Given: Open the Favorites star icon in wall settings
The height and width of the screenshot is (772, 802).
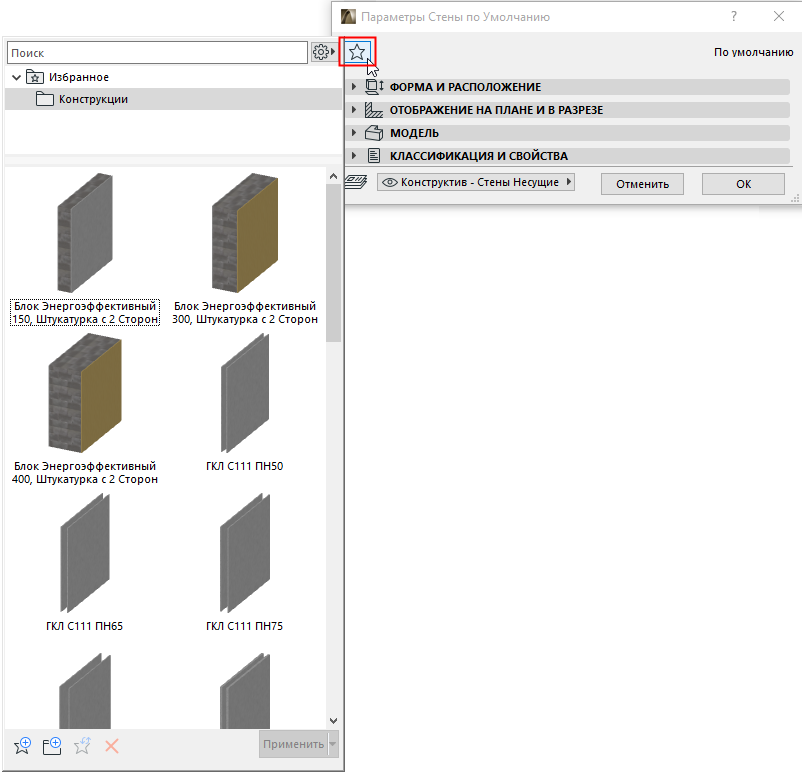Looking at the screenshot, I should [357, 53].
